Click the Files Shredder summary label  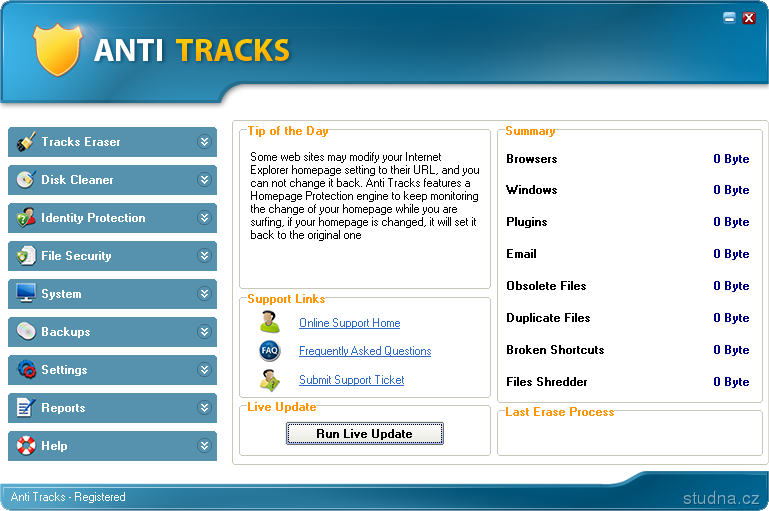(547, 382)
